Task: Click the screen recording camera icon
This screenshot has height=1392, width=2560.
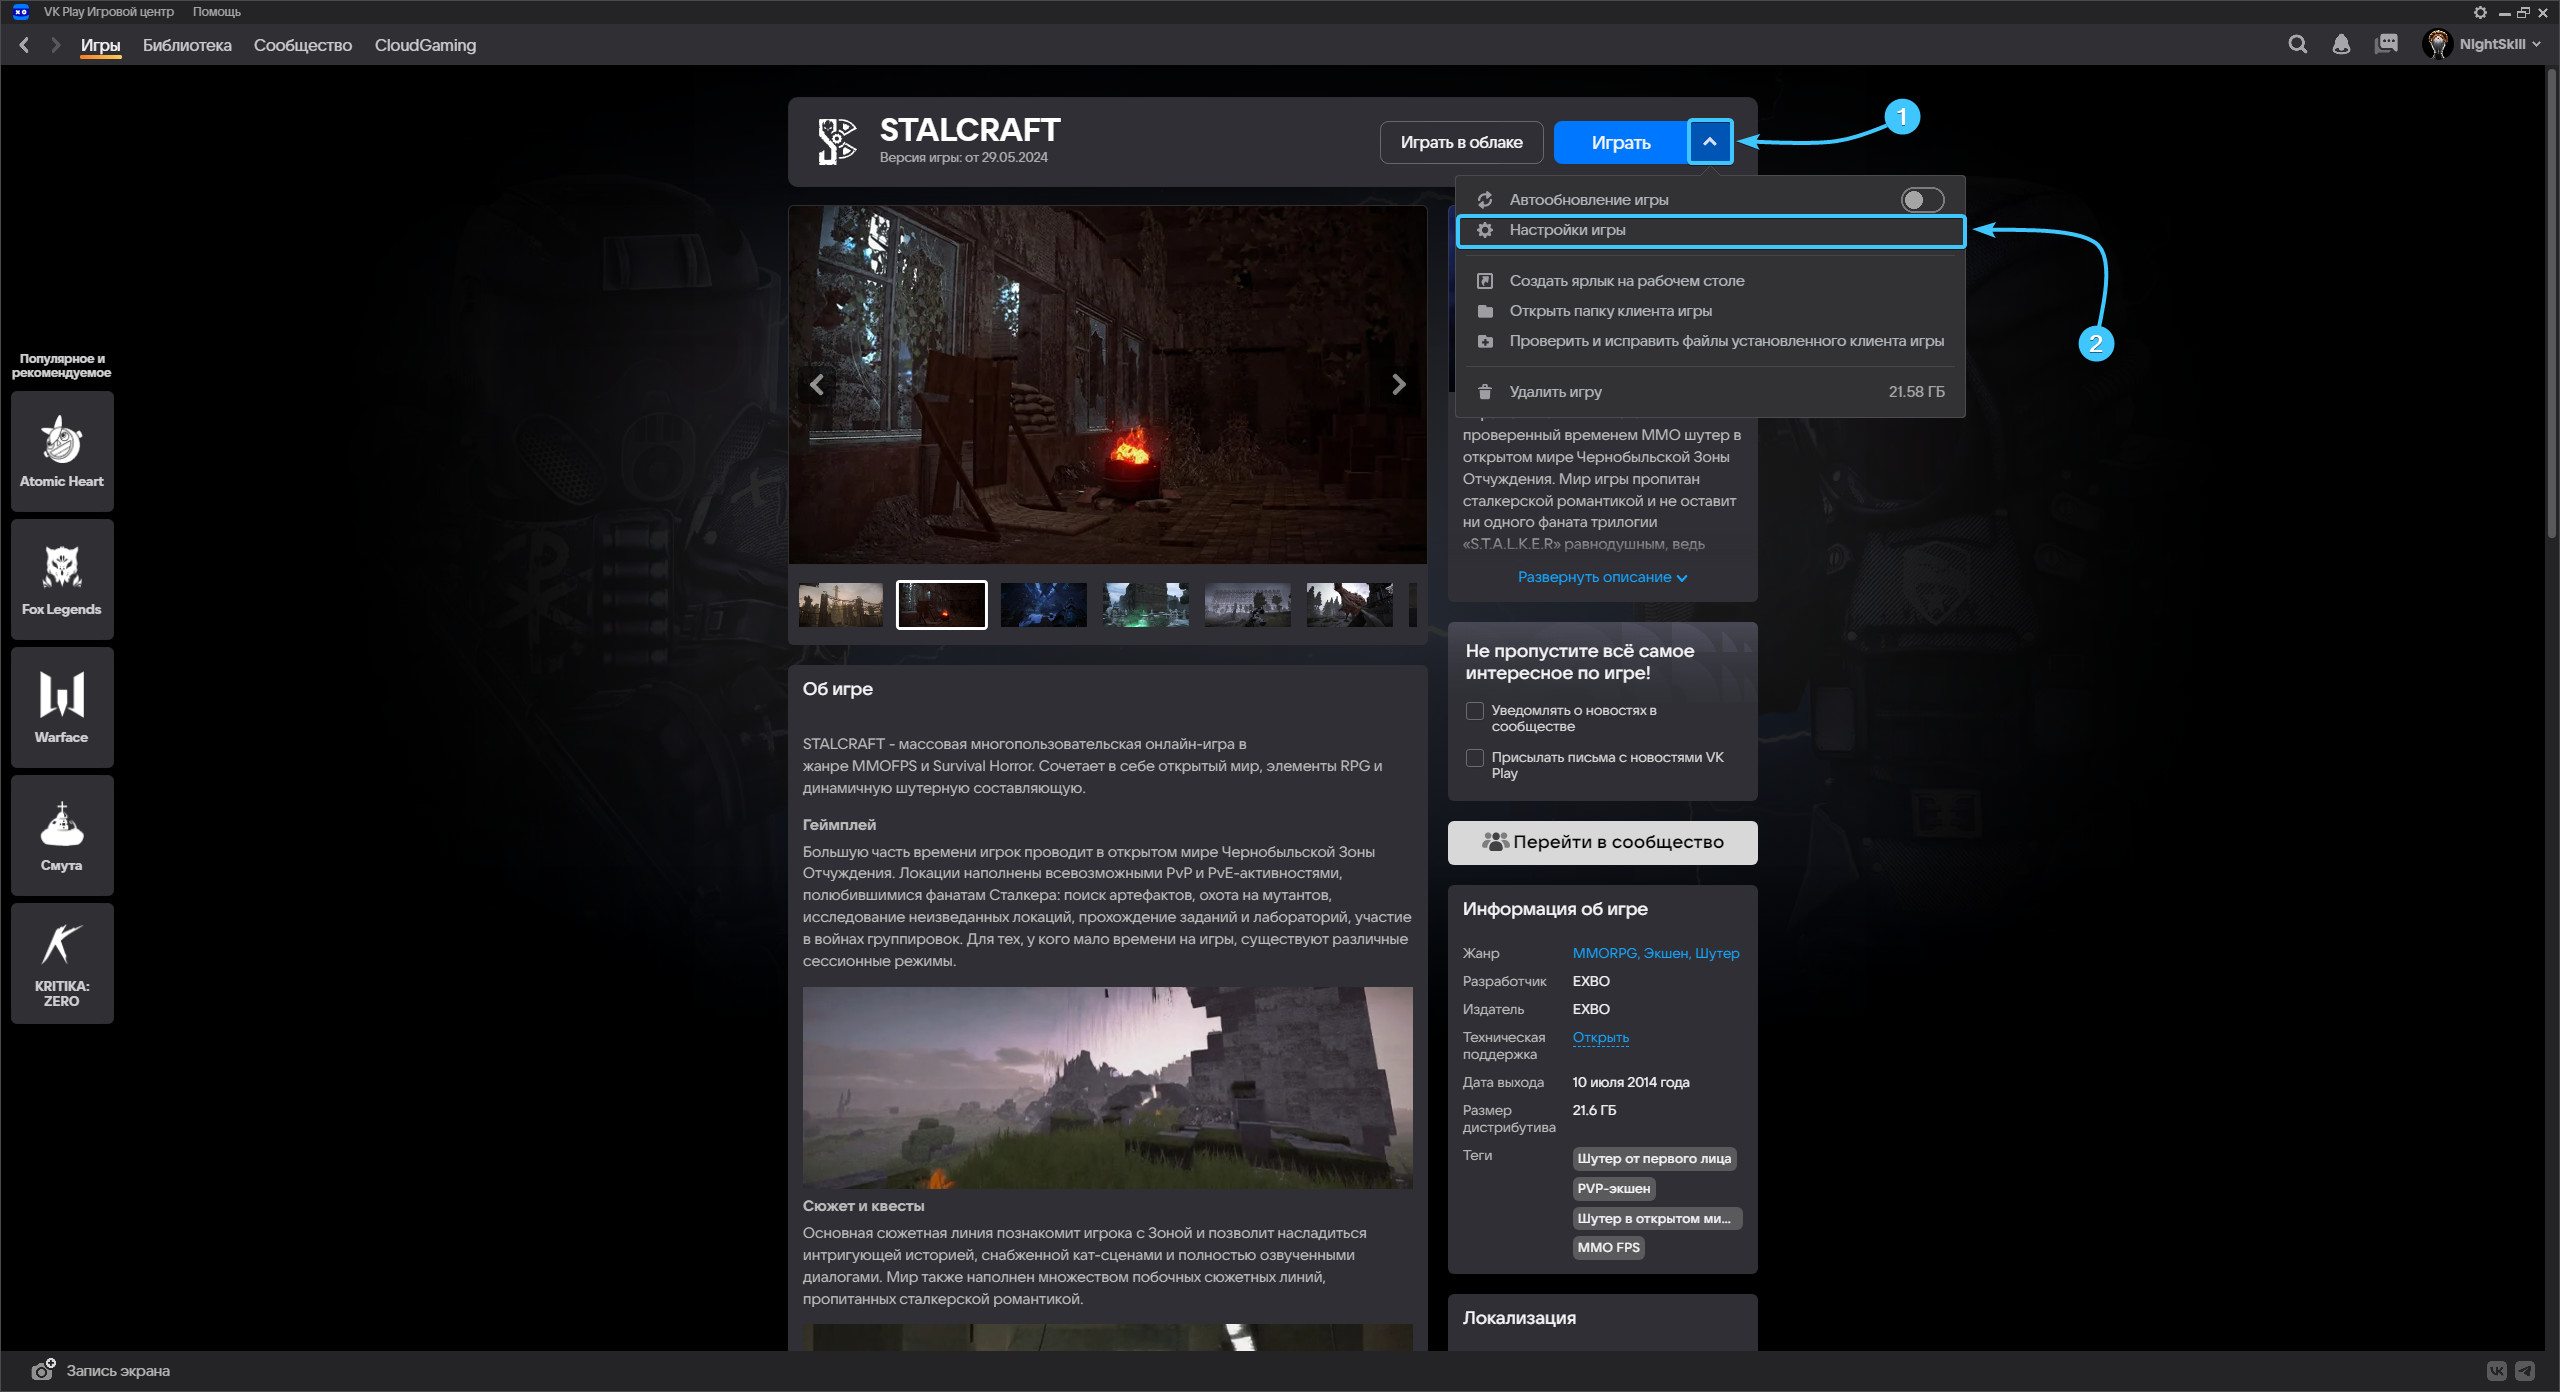Action: point(43,1370)
